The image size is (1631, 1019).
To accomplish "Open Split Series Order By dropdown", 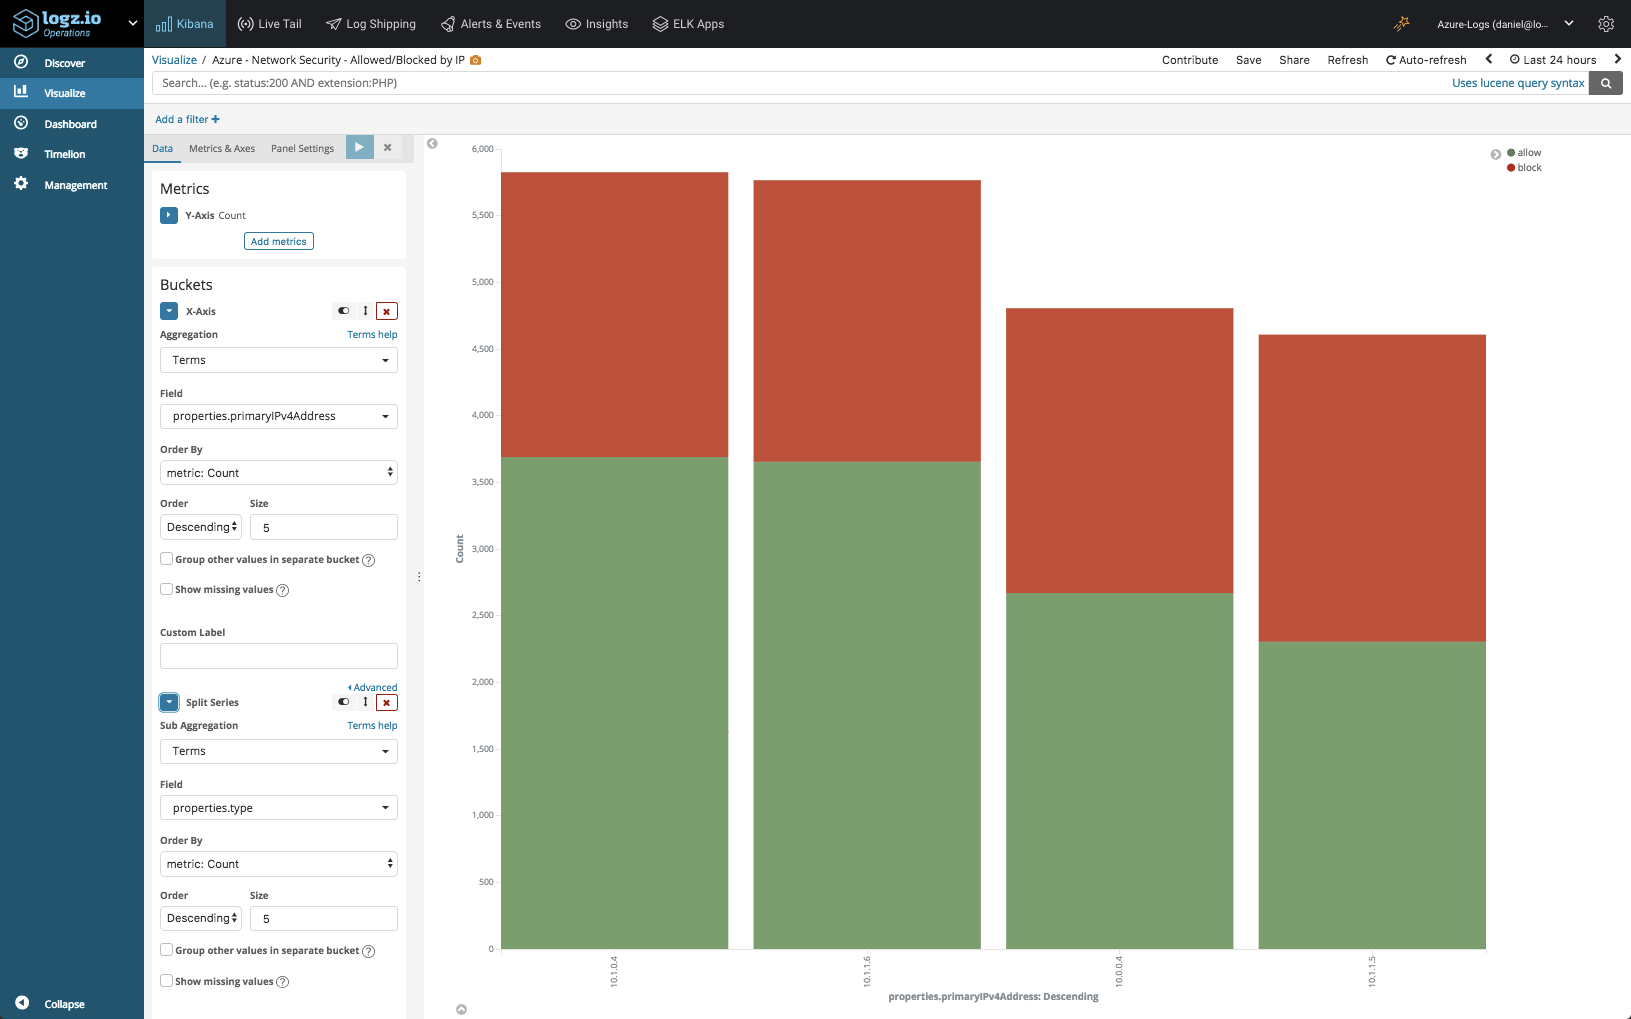I will point(279,864).
